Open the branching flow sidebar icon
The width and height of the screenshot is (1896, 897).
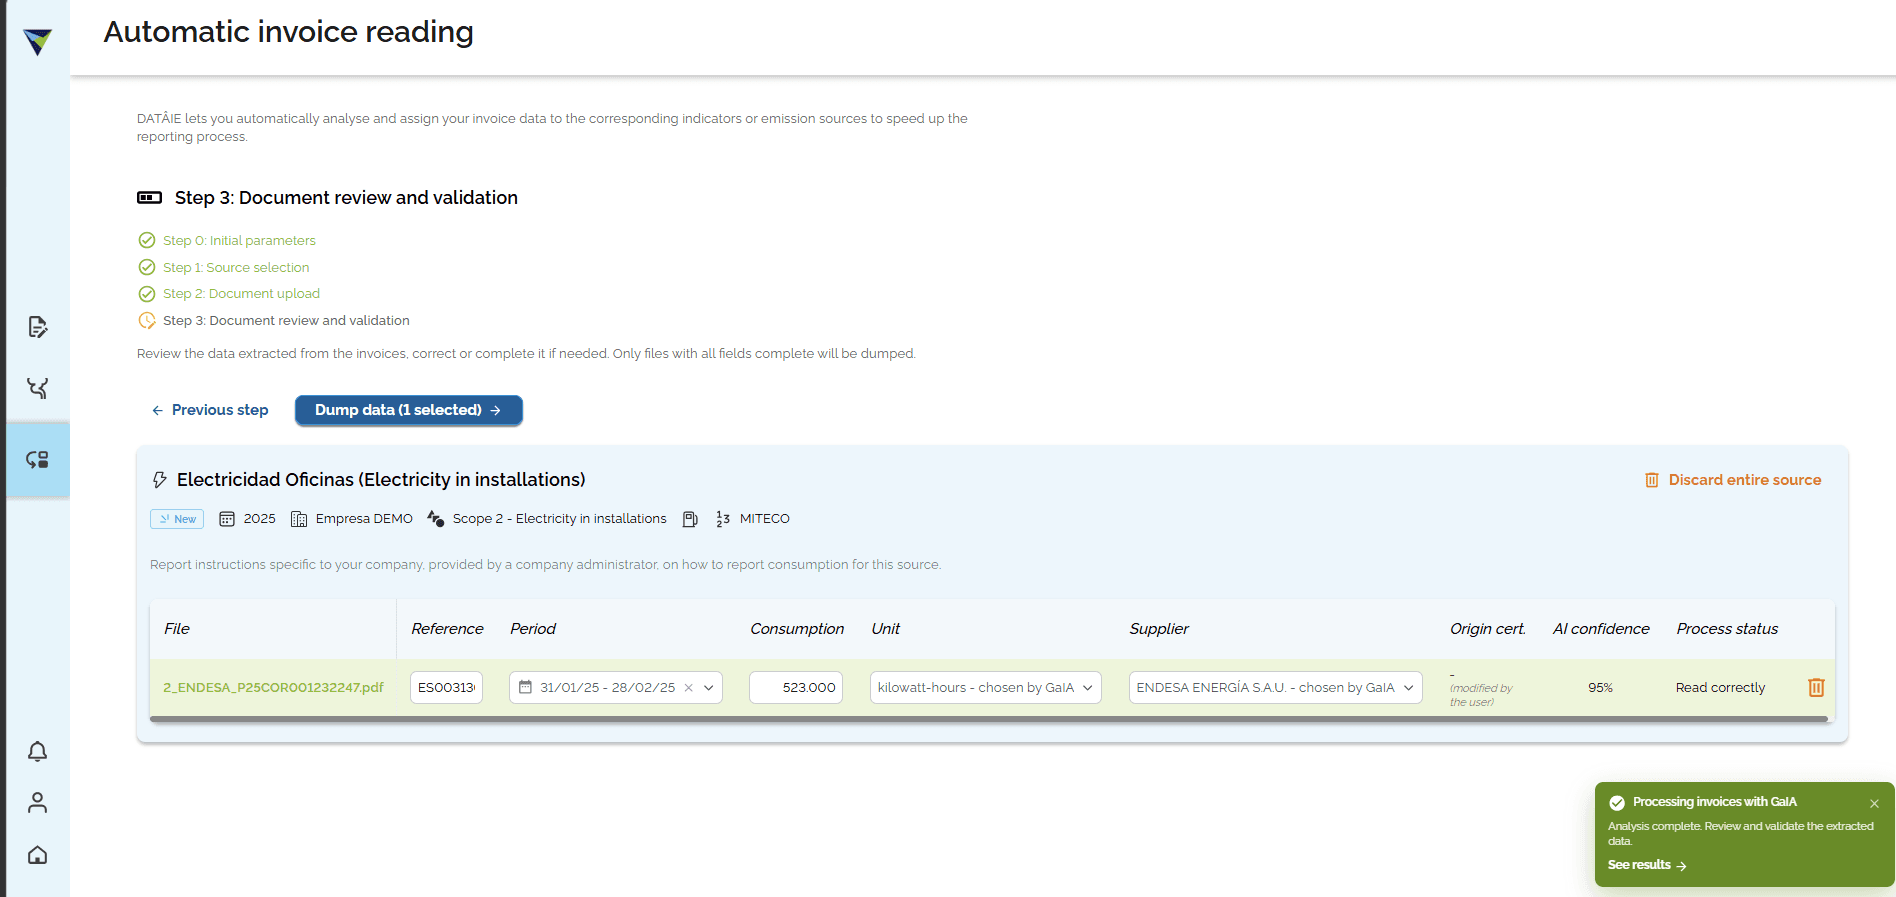coord(38,388)
